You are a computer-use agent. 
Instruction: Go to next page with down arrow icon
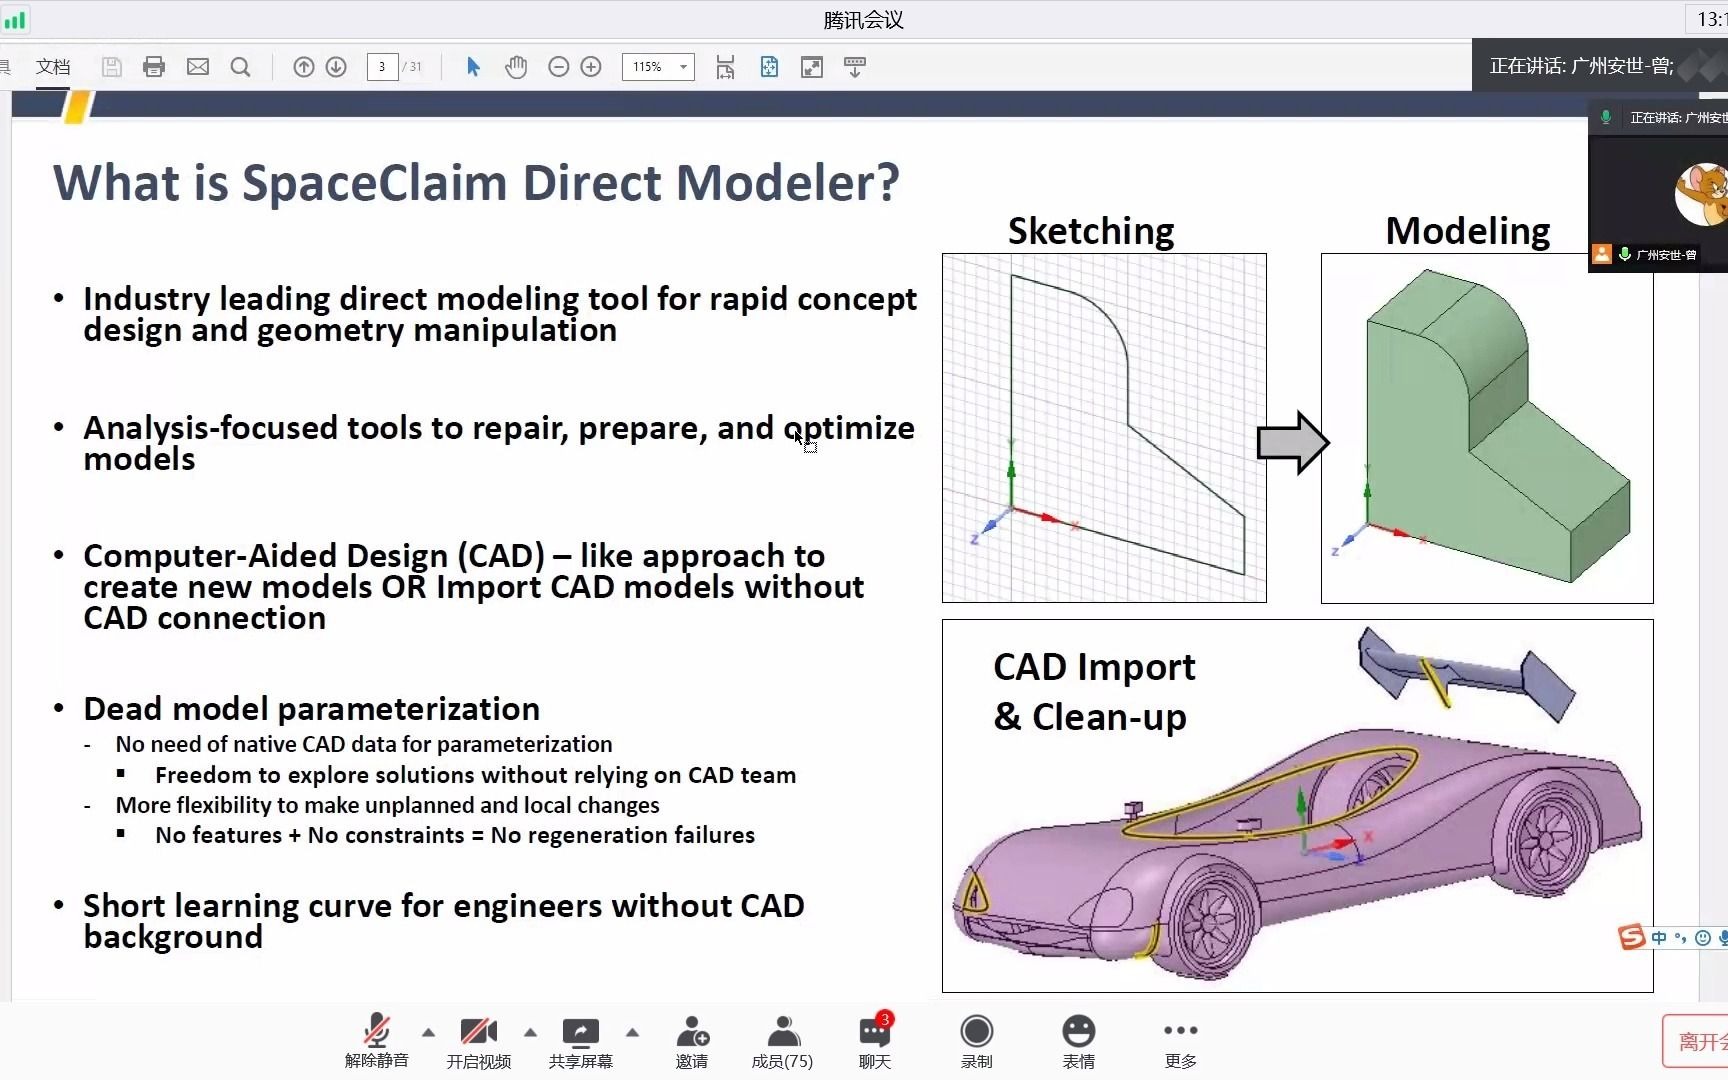coord(336,67)
